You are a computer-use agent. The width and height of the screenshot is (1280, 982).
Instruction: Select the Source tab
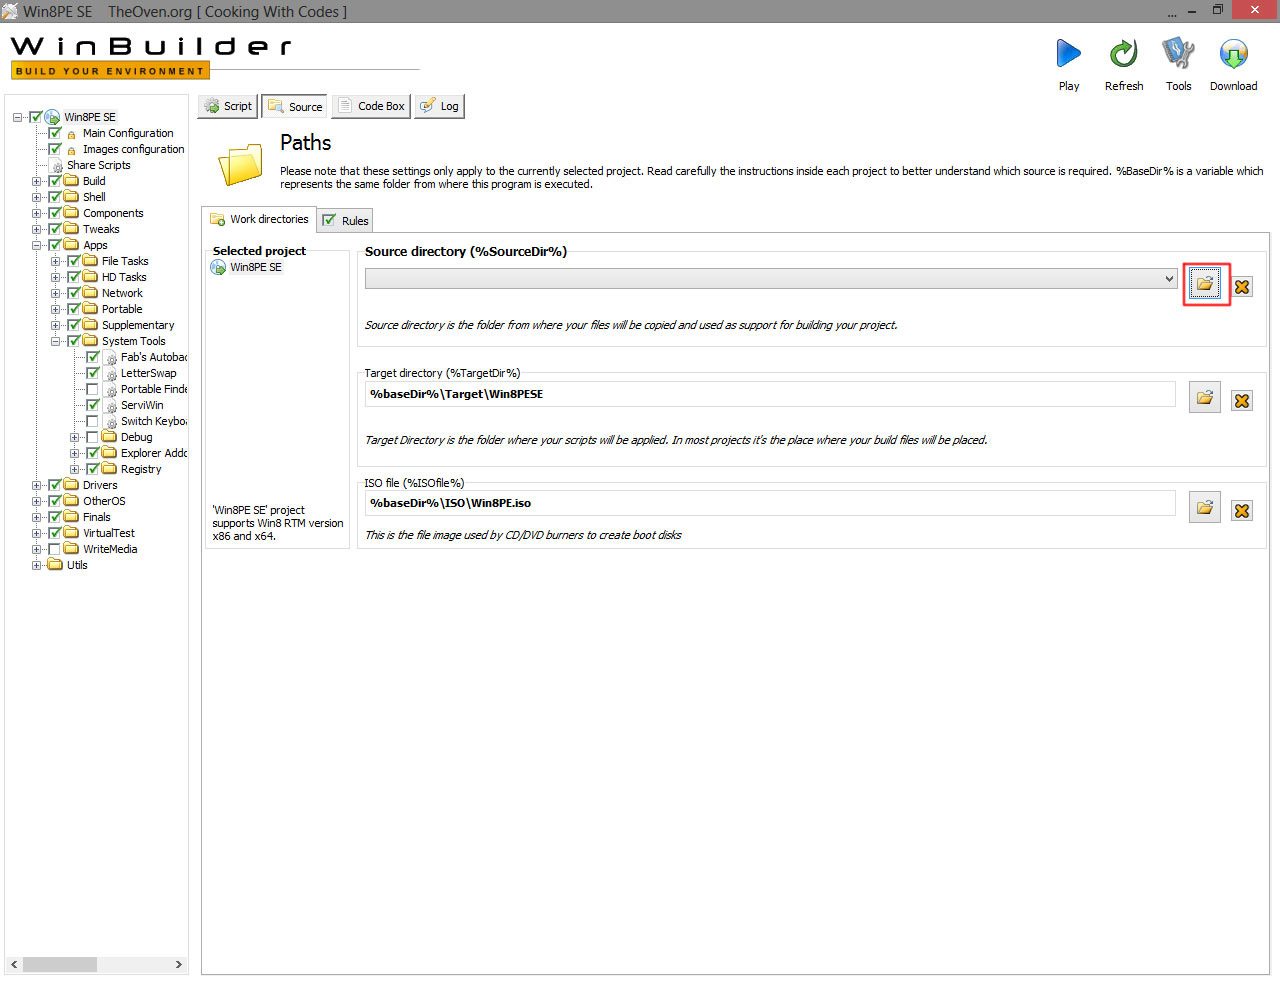click(x=295, y=107)
